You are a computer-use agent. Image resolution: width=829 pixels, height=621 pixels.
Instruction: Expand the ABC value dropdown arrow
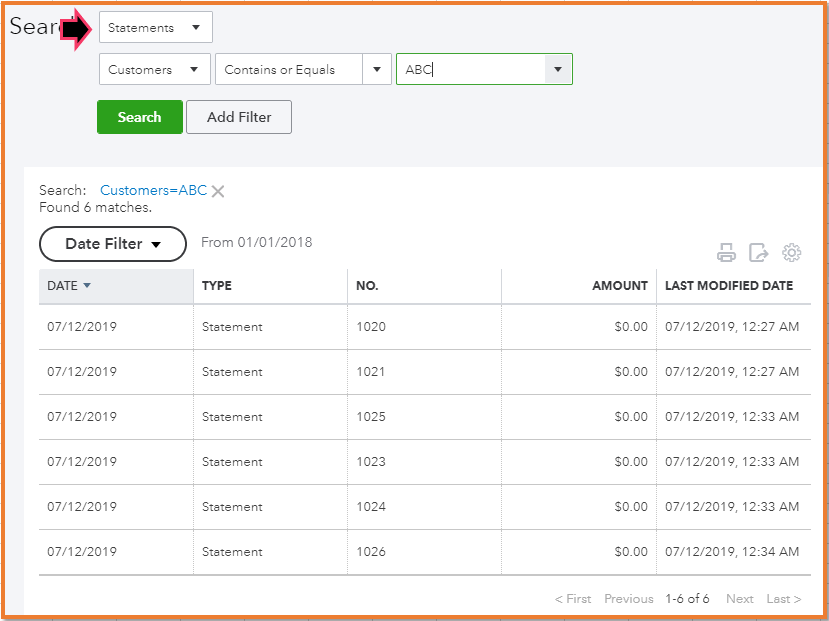(x=558, y=70)
